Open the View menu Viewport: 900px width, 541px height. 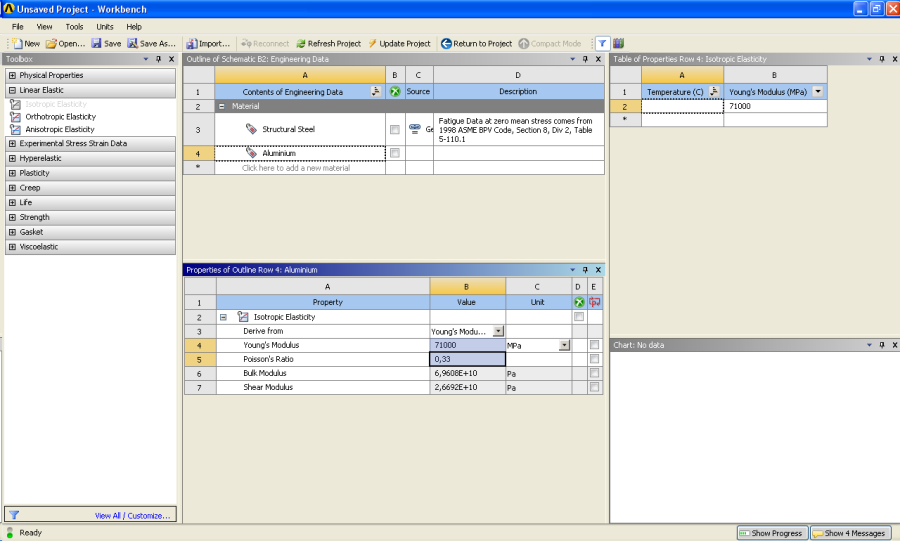pos(44,26)
